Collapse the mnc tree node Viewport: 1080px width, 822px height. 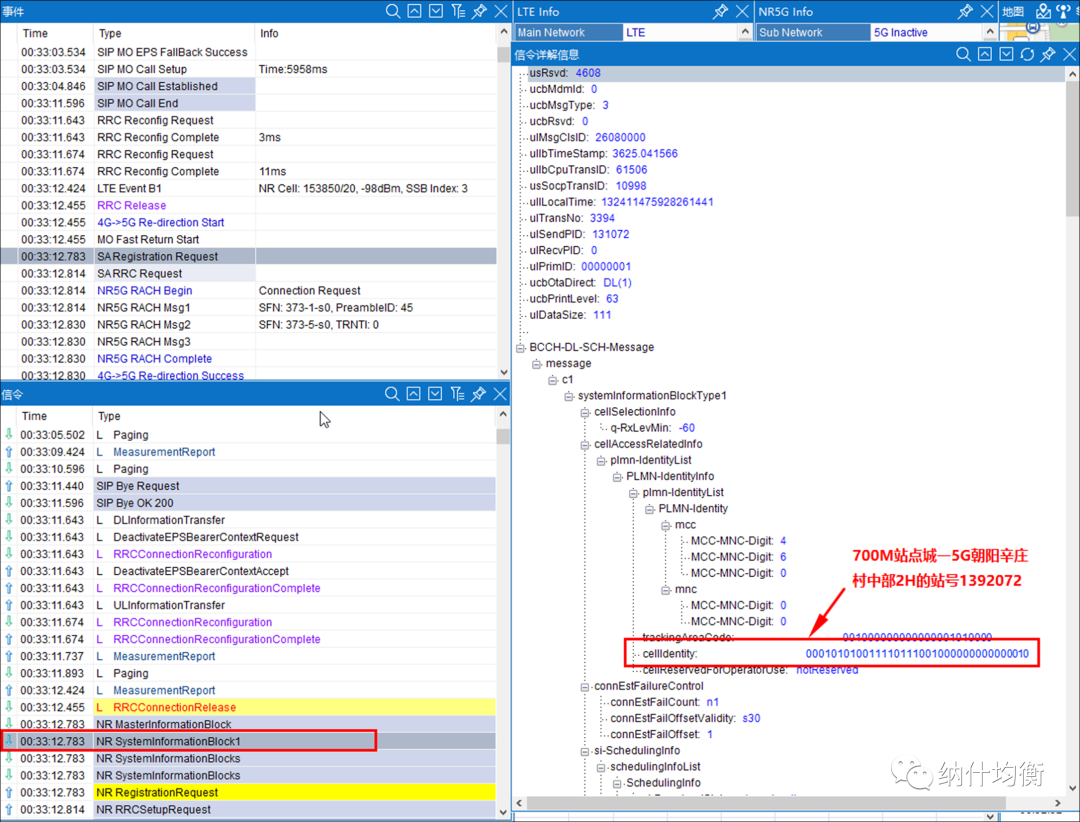[x=665, y=590]
